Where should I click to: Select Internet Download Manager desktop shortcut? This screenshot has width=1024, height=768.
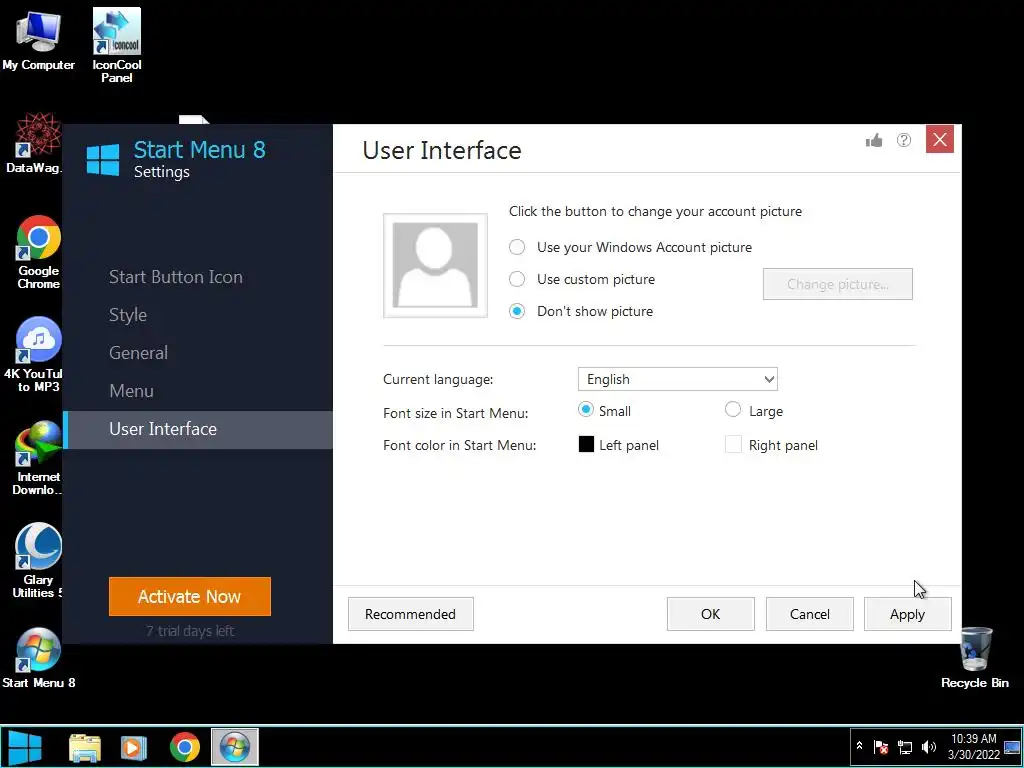click(x=37, y=458)
